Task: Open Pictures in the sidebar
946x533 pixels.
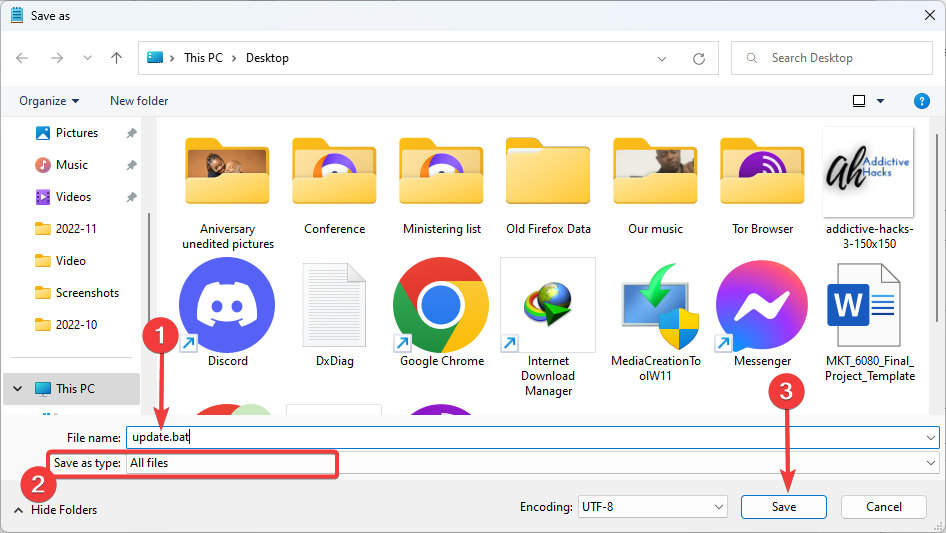Action: 77,133
